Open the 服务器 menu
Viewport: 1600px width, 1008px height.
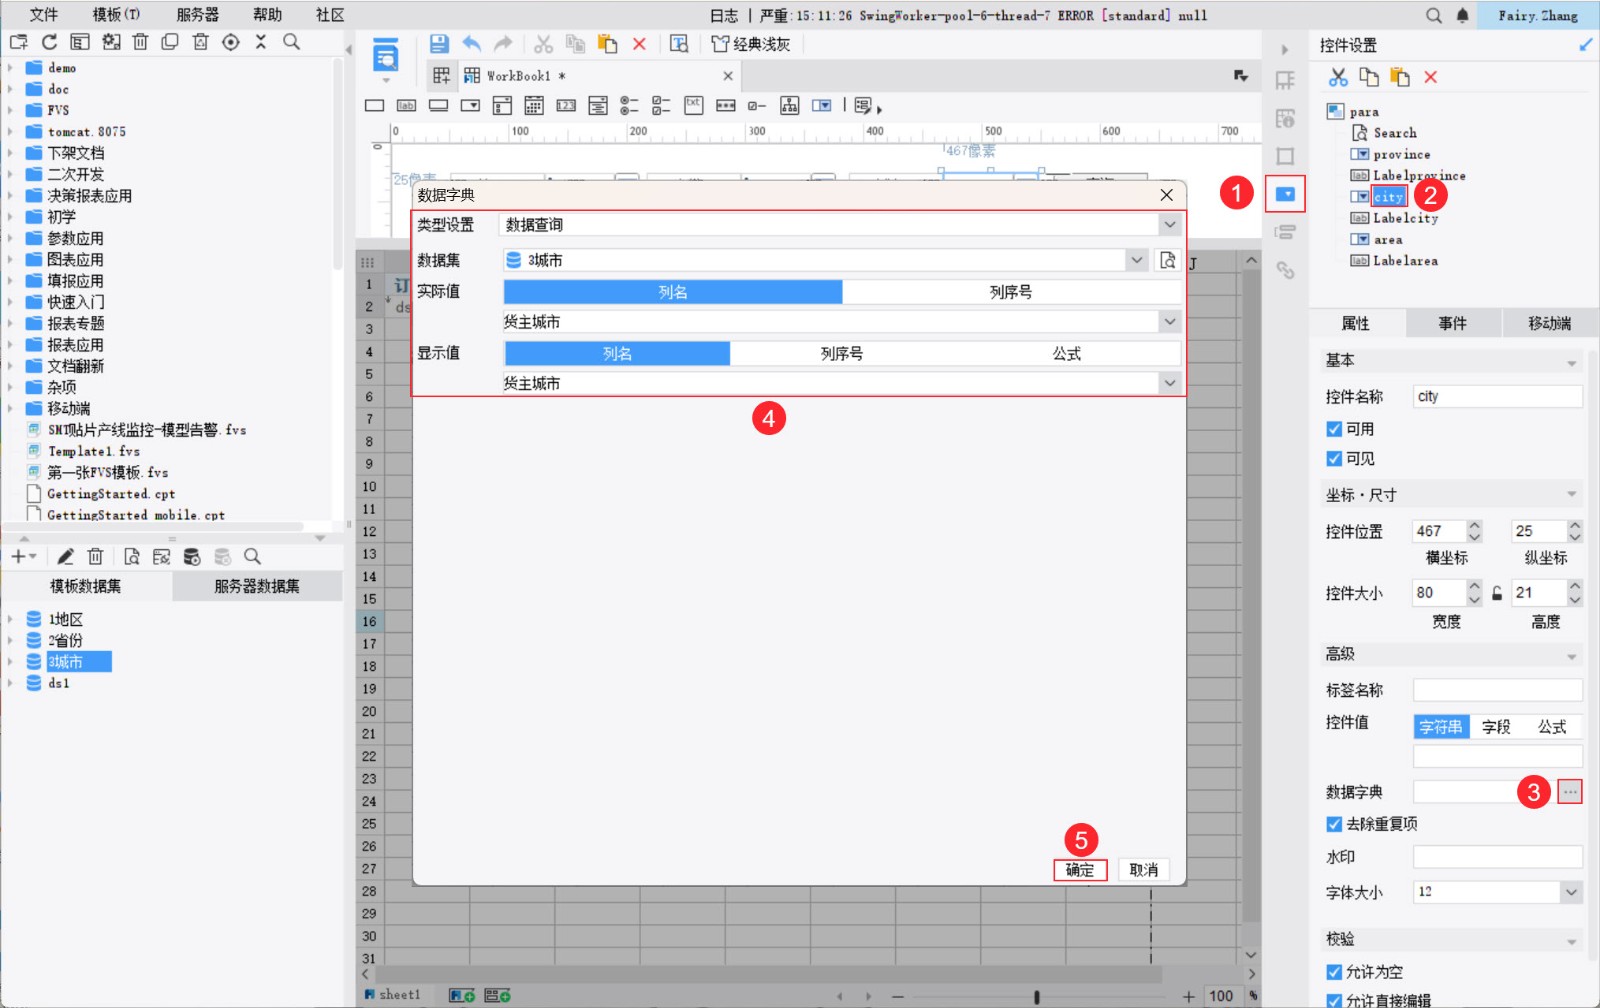pyautogui.click(x=198, y=15)
